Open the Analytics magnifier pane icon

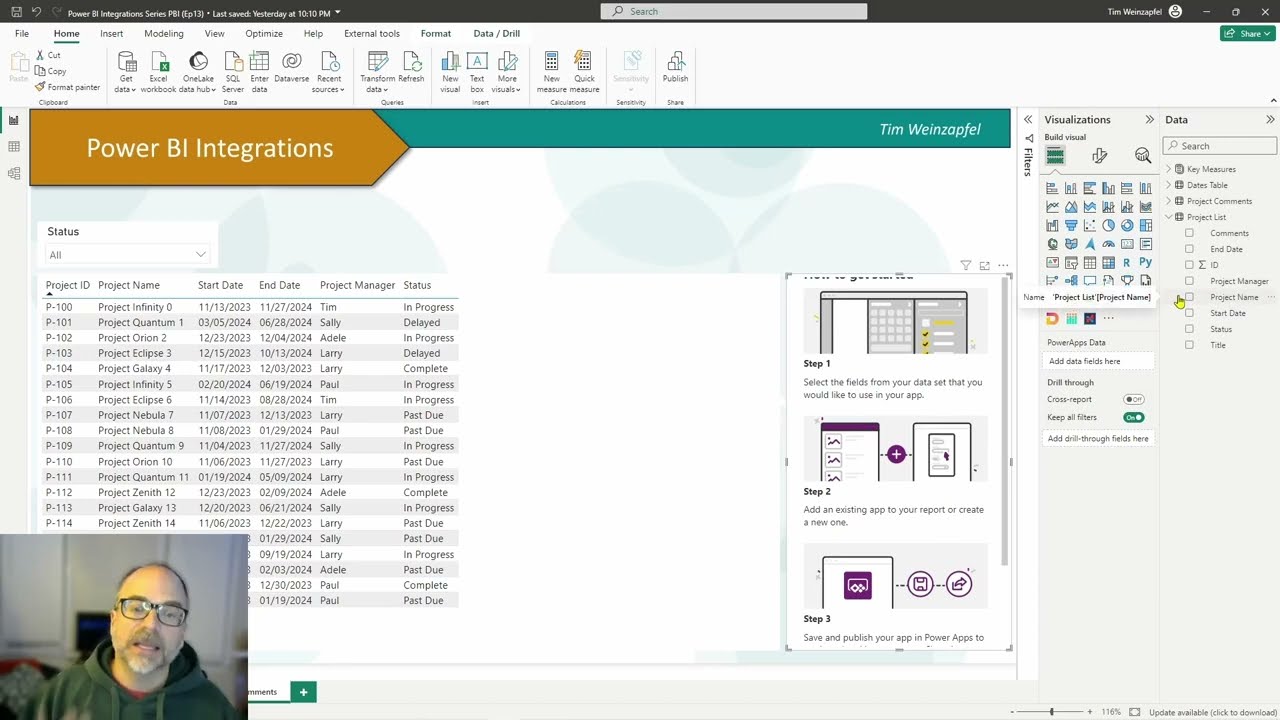point(1143,155)
